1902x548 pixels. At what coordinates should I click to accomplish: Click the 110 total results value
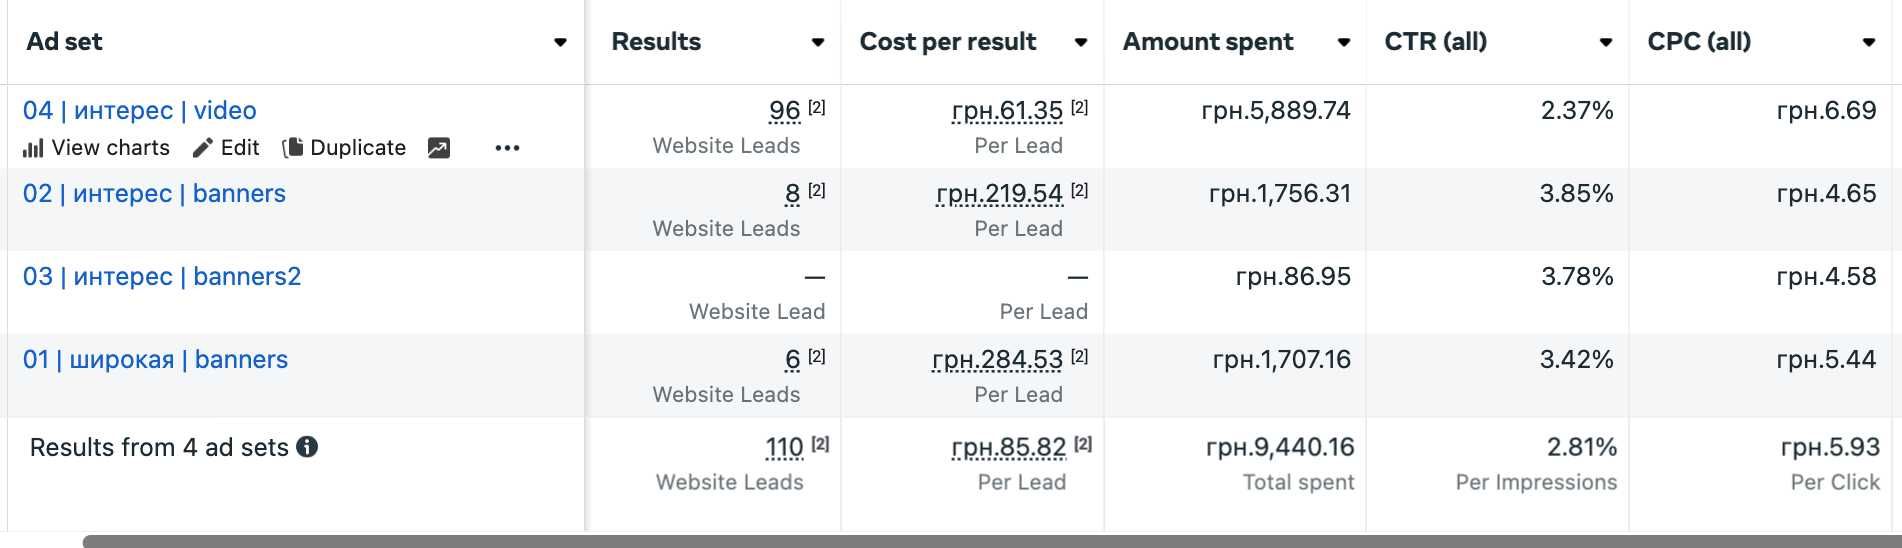point(785,447)
